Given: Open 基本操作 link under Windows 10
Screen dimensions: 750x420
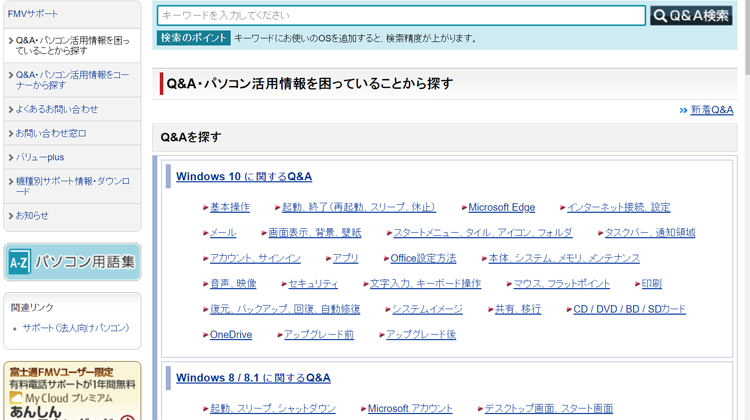Looking at the screenshot, I should pos(230,207).
